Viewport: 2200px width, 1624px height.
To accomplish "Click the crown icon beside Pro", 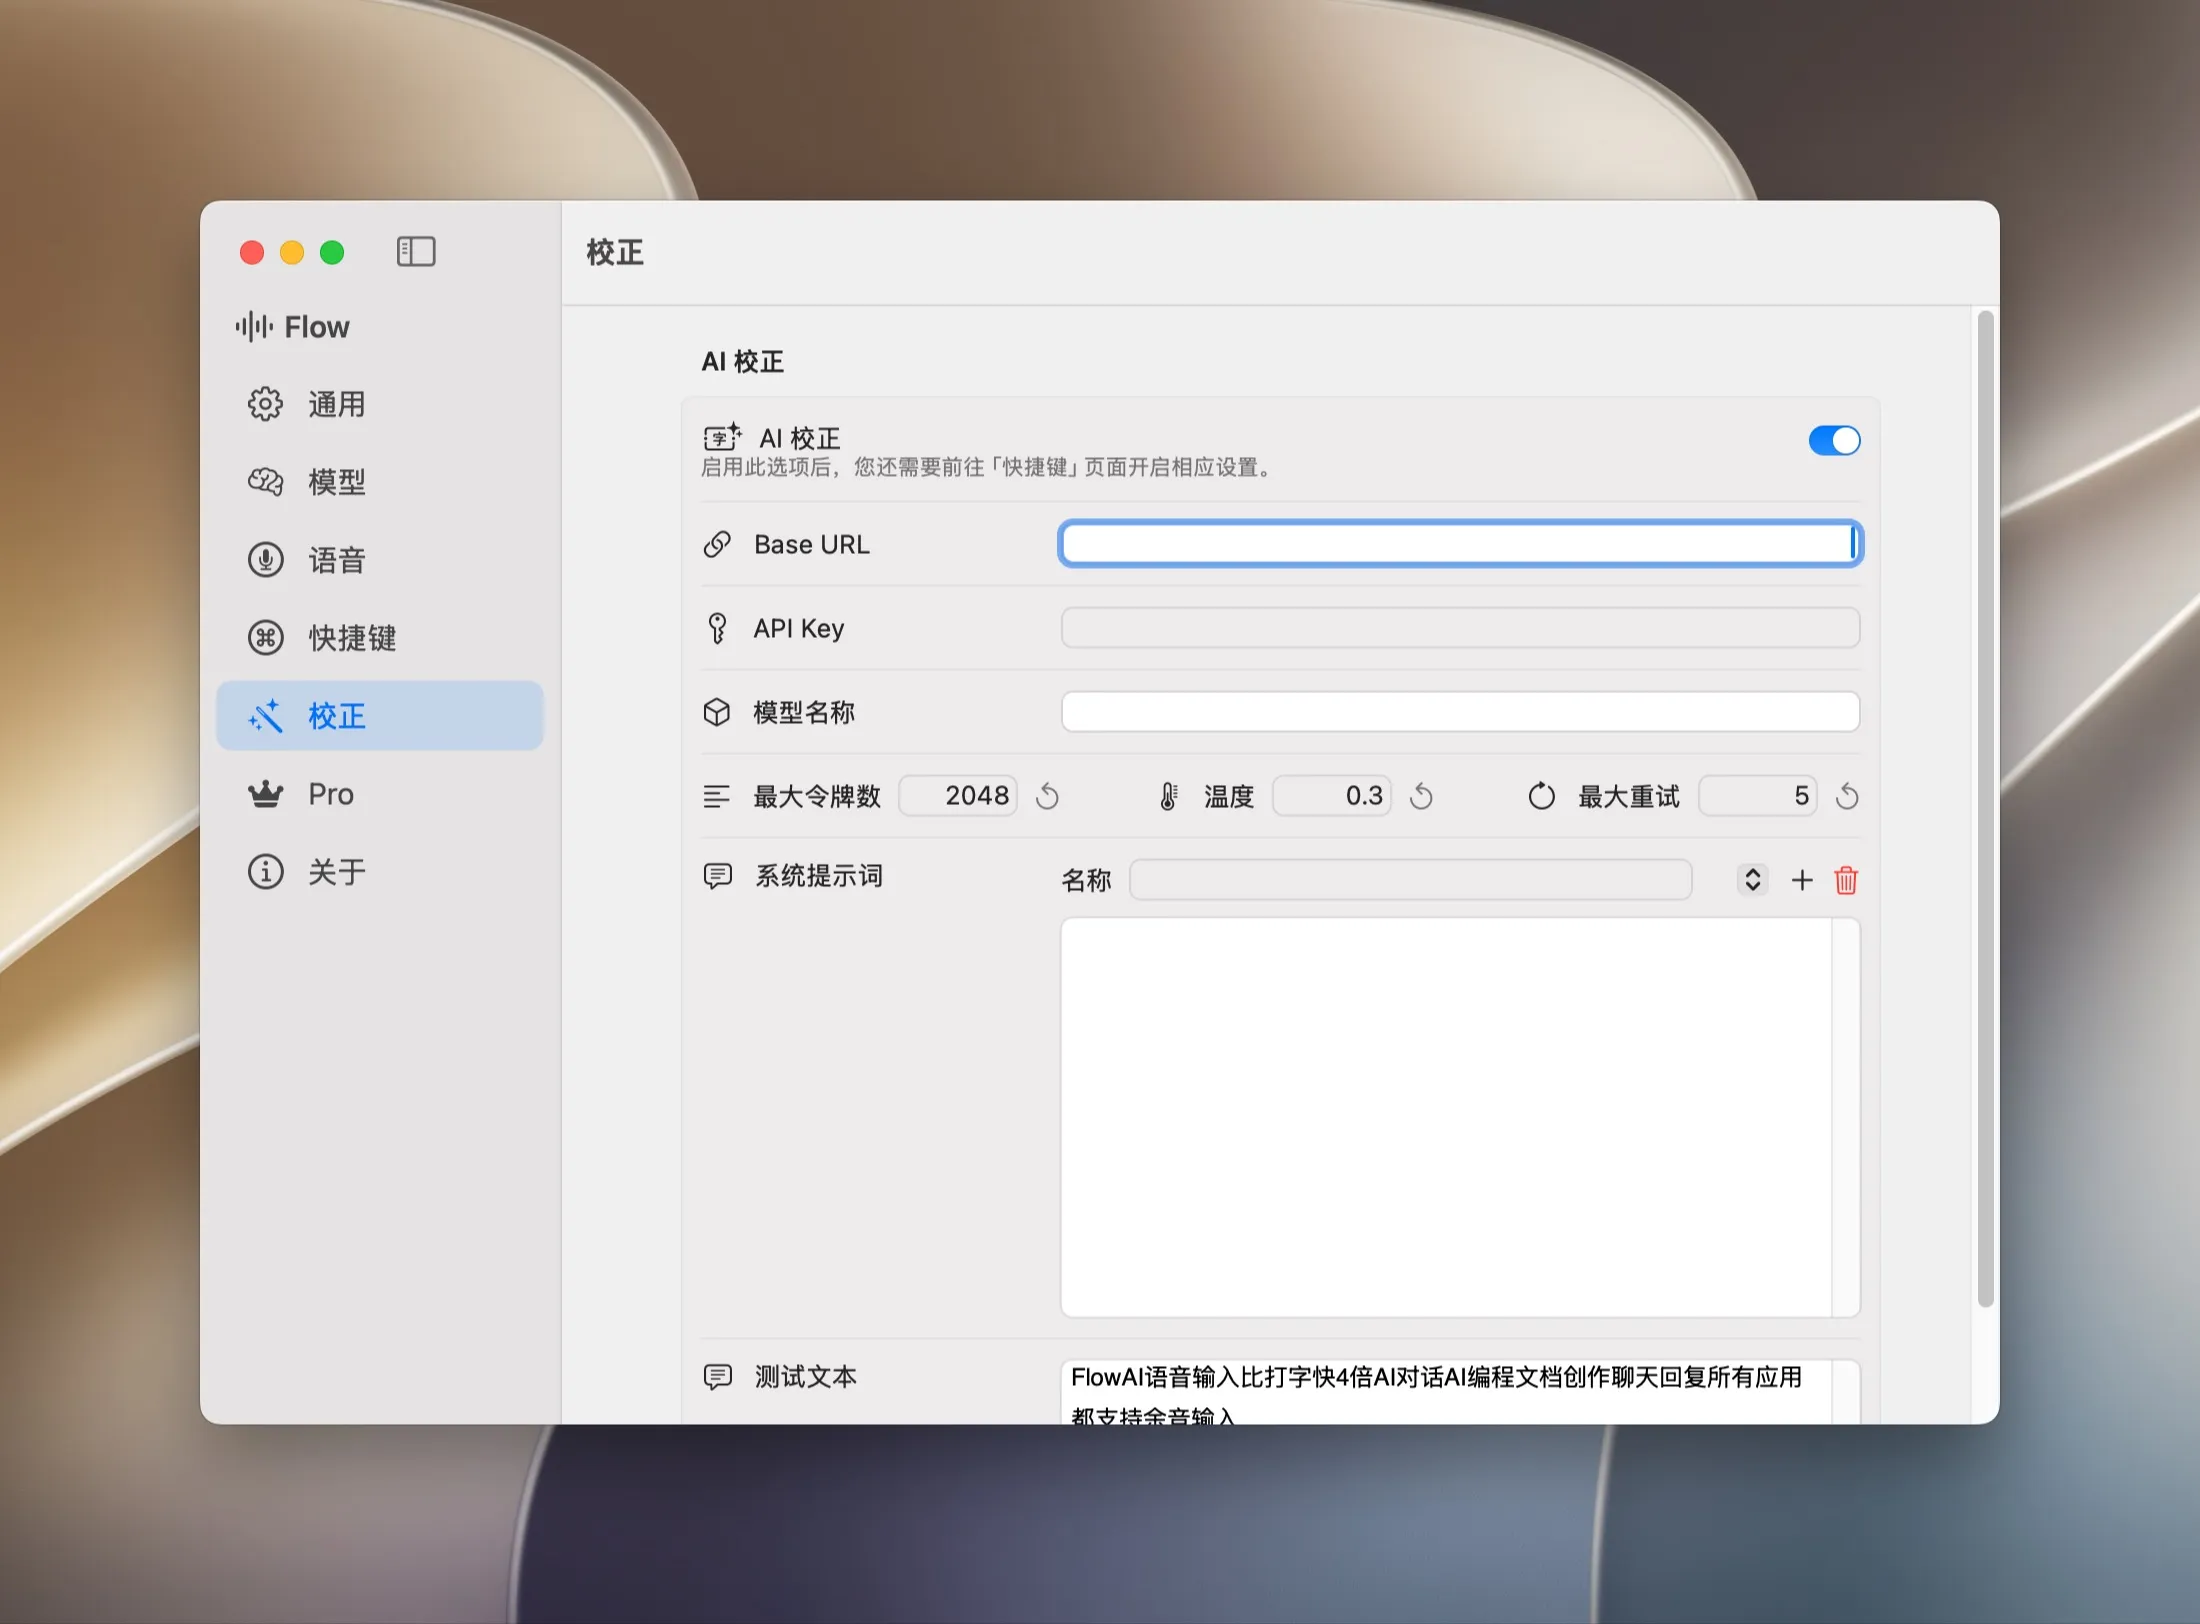I will (x=265, y=794).
